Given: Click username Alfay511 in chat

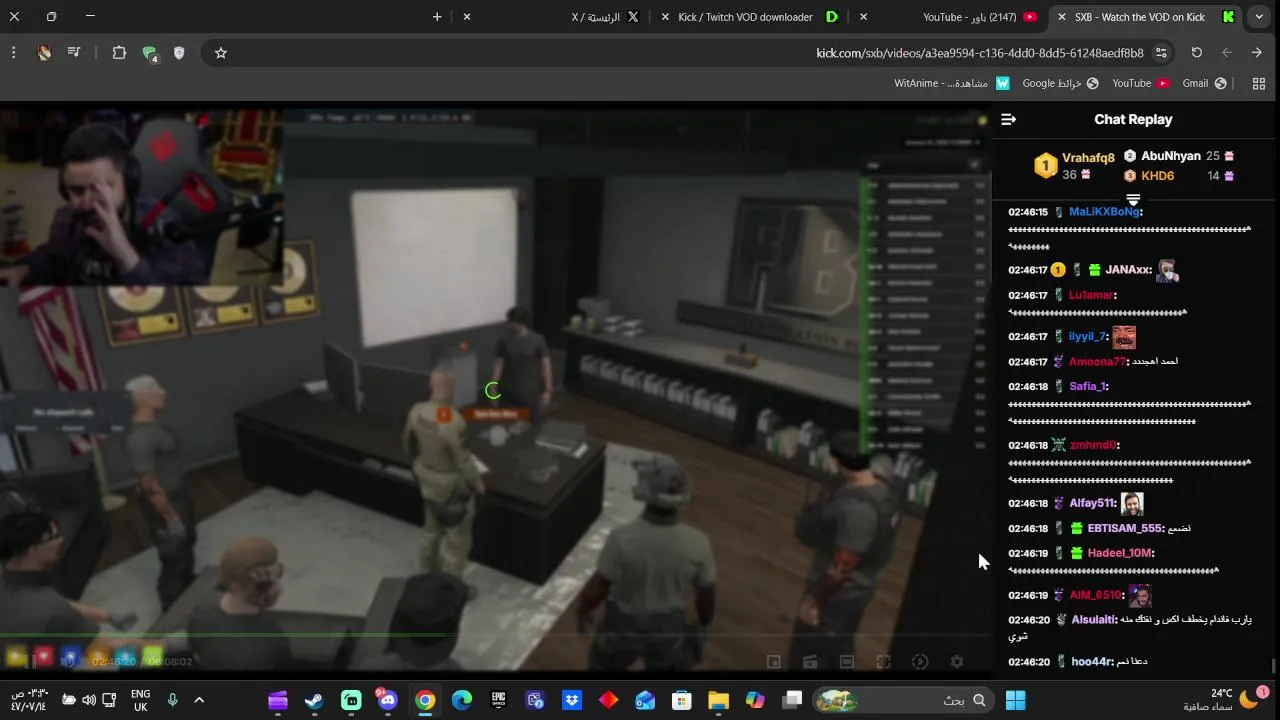Looking at the screenshot, I should pos(1092,504).
